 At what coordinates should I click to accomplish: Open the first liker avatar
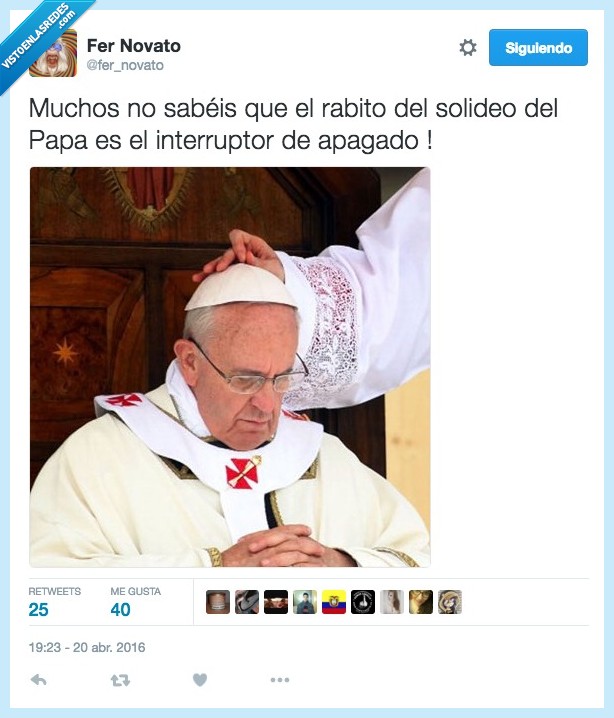(x=218, y=602)
